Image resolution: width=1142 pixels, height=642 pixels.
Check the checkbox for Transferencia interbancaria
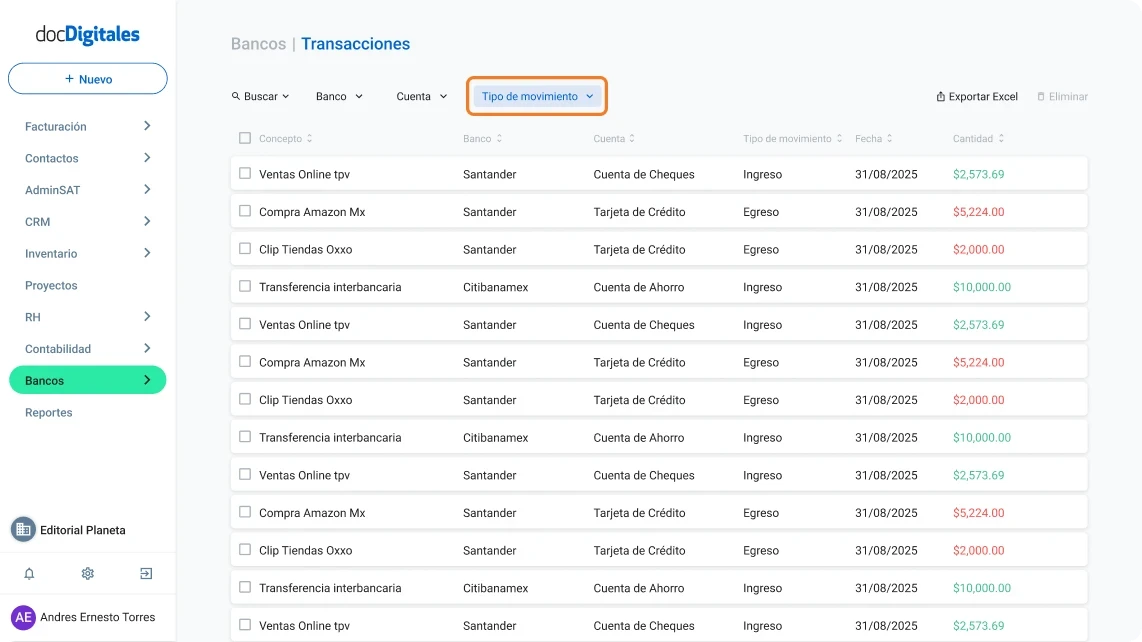click(243, 287)
